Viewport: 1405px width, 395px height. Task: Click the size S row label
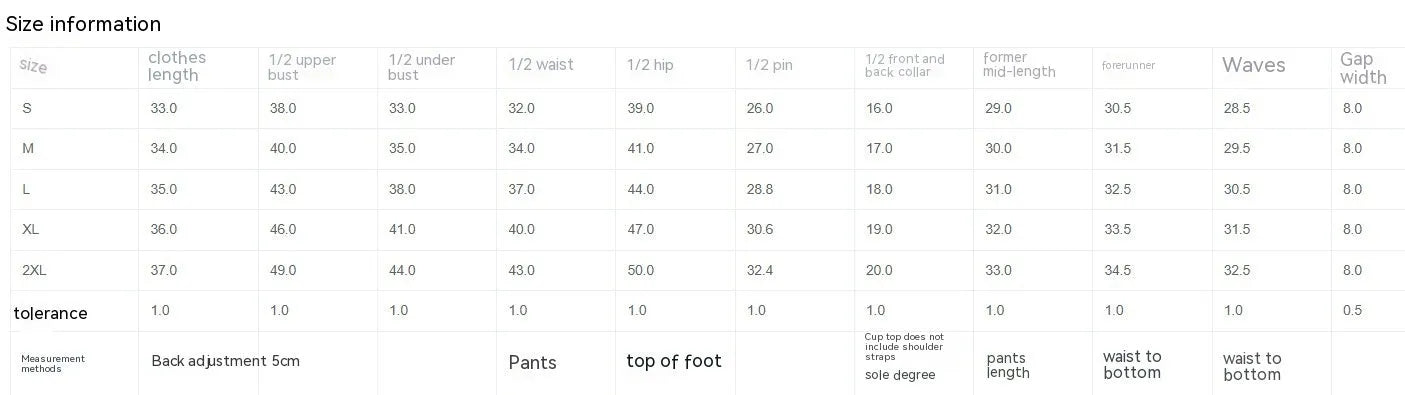click(26, 108)
